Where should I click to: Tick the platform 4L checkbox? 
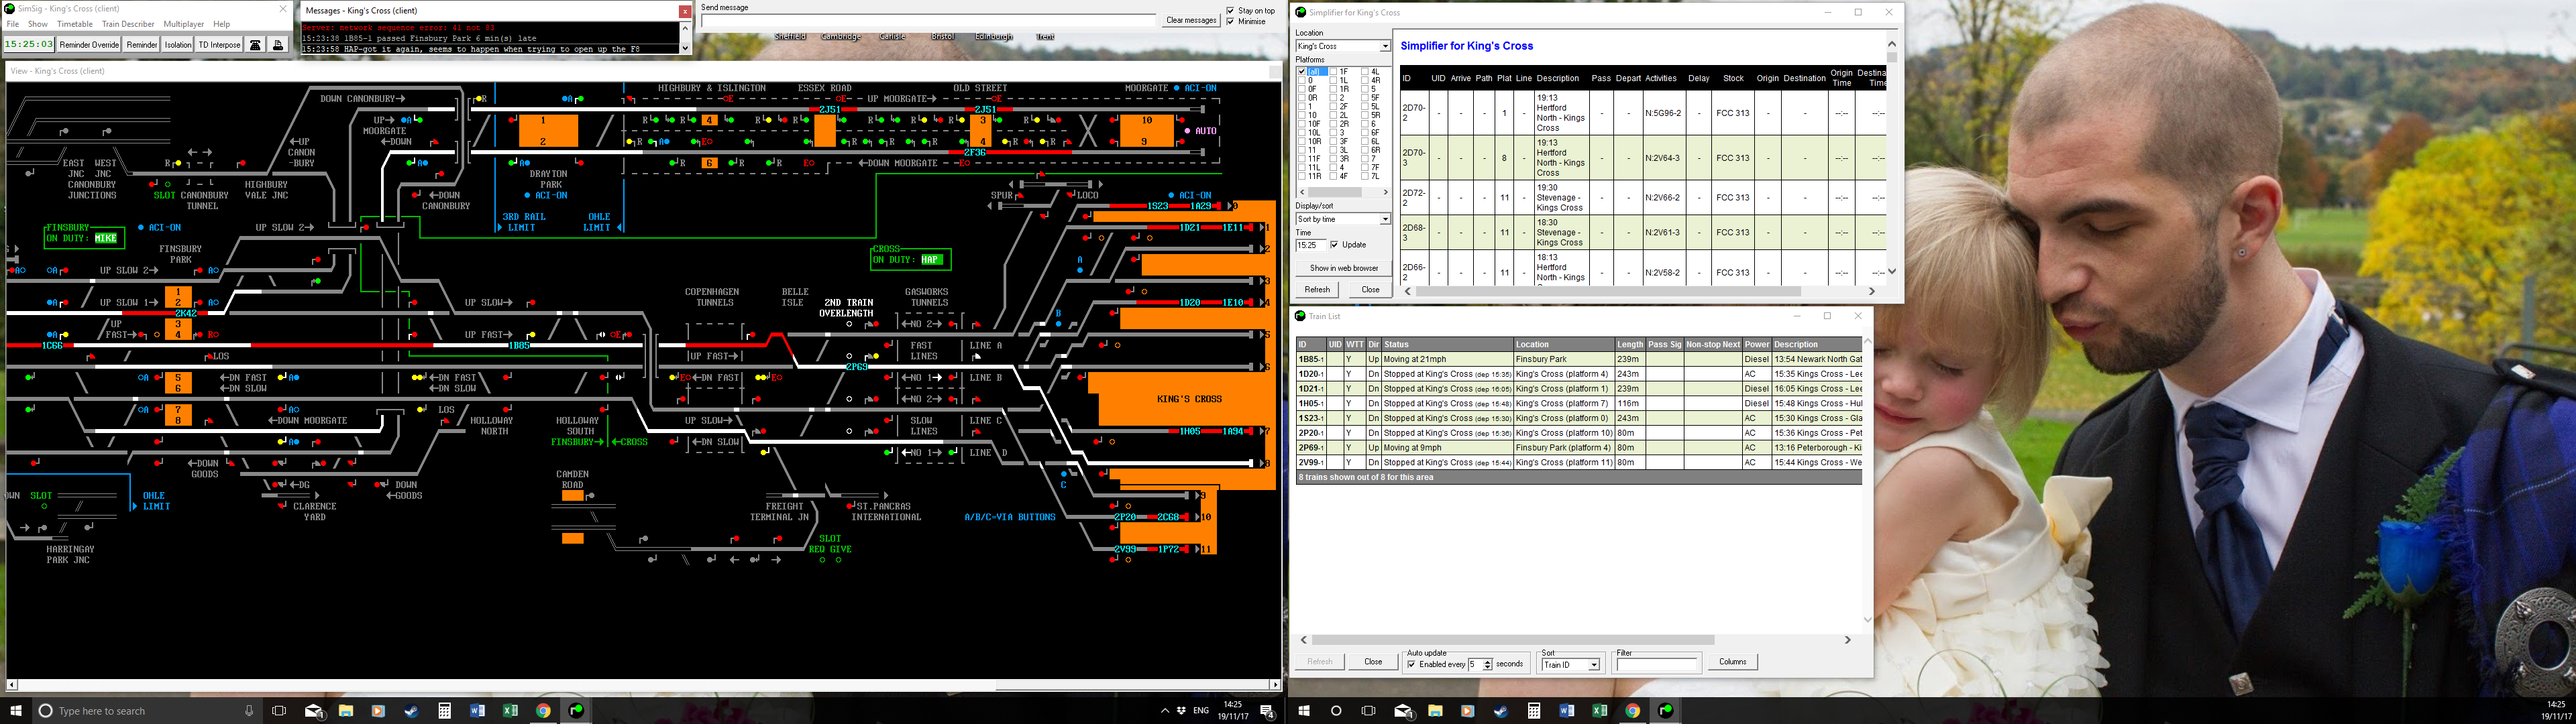point(1366,72)
